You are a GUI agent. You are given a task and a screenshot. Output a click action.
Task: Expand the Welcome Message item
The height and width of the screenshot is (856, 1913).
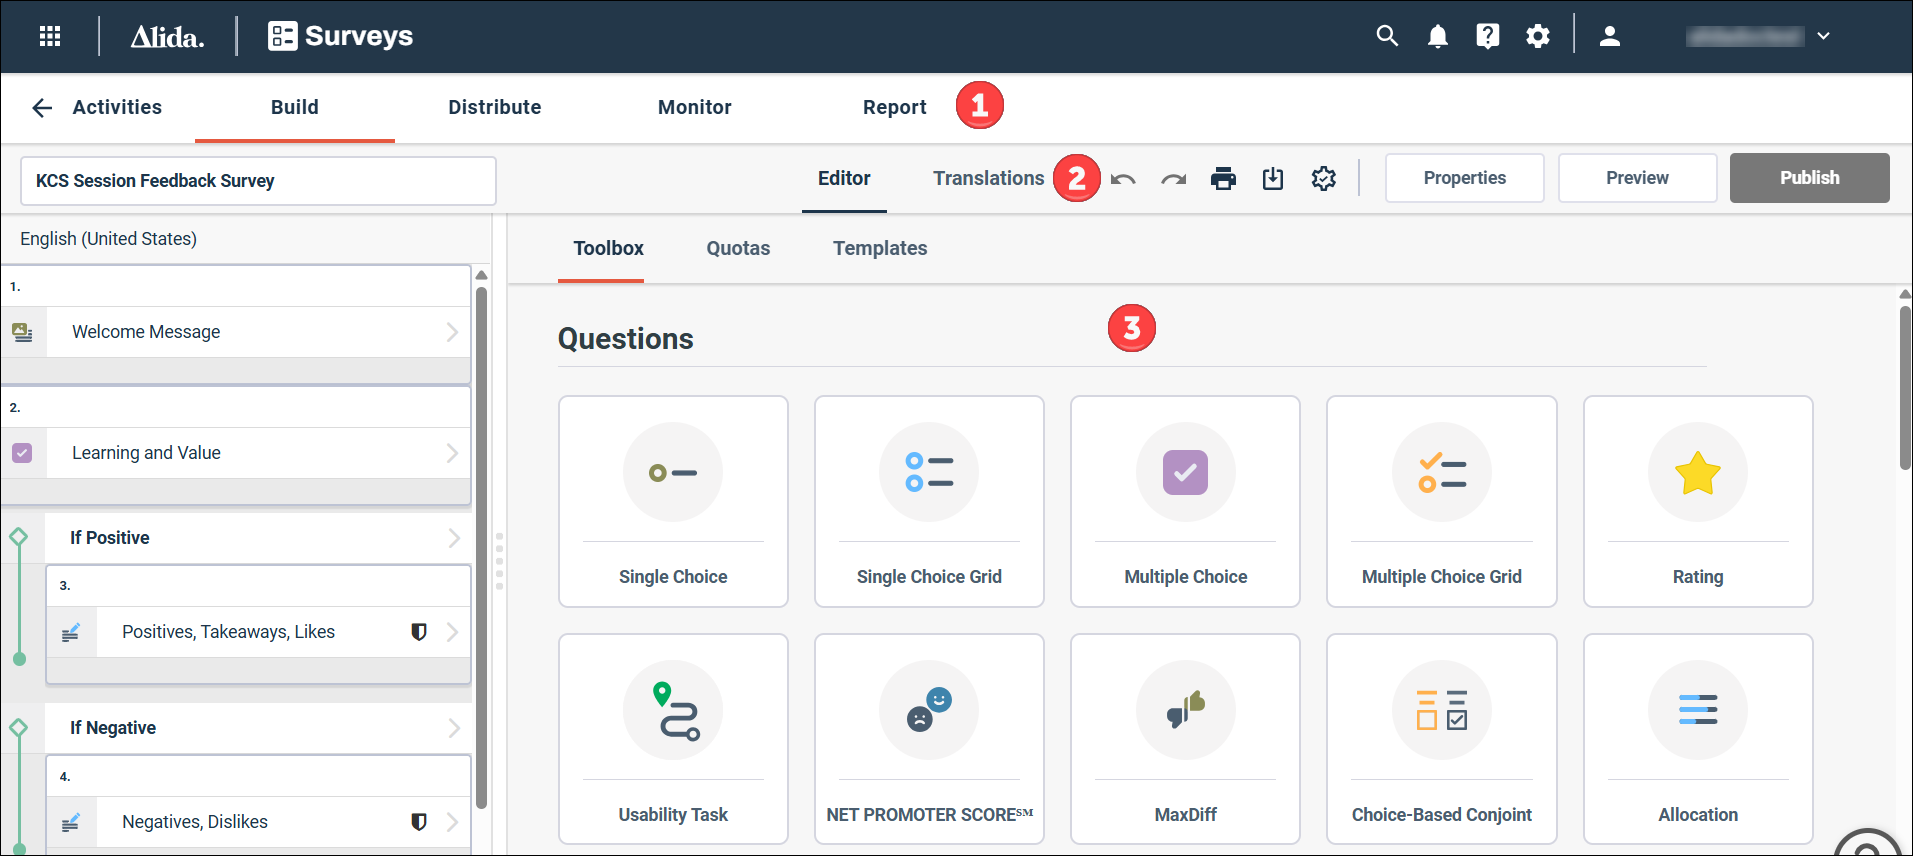coord(452,332)
